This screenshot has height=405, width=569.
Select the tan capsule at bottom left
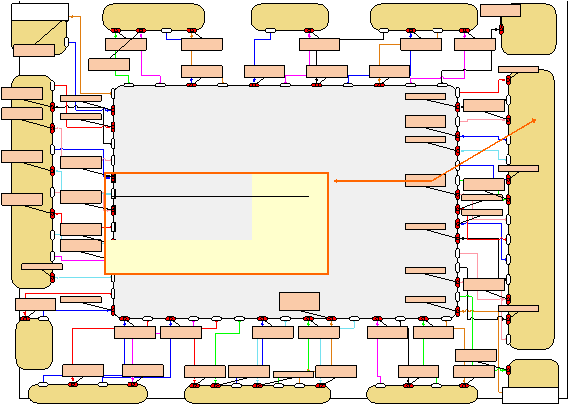[x=88, y=394]
